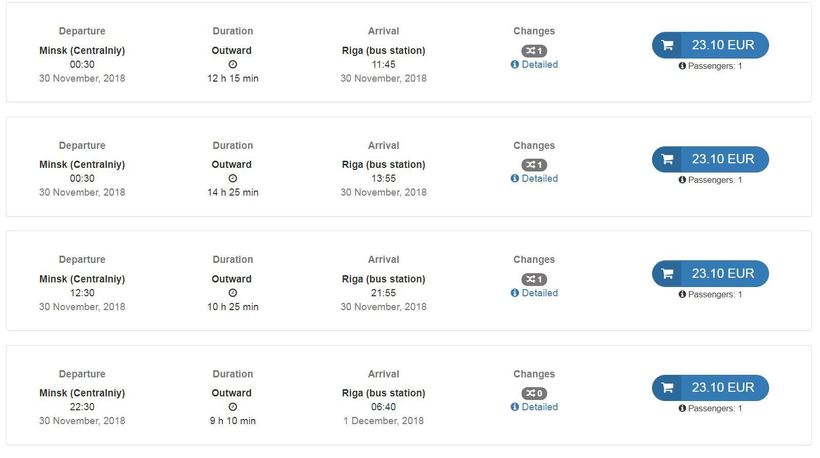Image resolution: width=820 pixels, height=458 pixels.
Task: Select the 23.10 EUR ticket arriving 13:55
Action: pyautogui.click(x=722, y=159)
